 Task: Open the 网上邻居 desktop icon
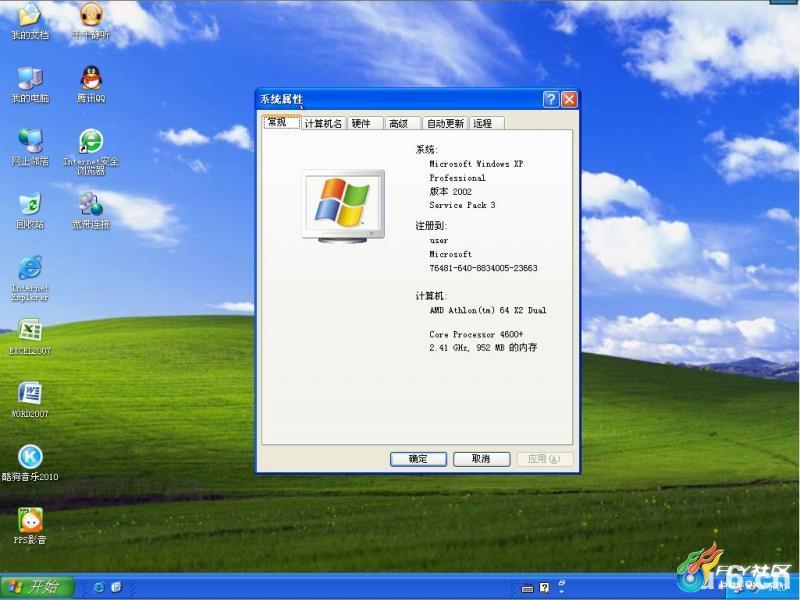pos(30,147)
